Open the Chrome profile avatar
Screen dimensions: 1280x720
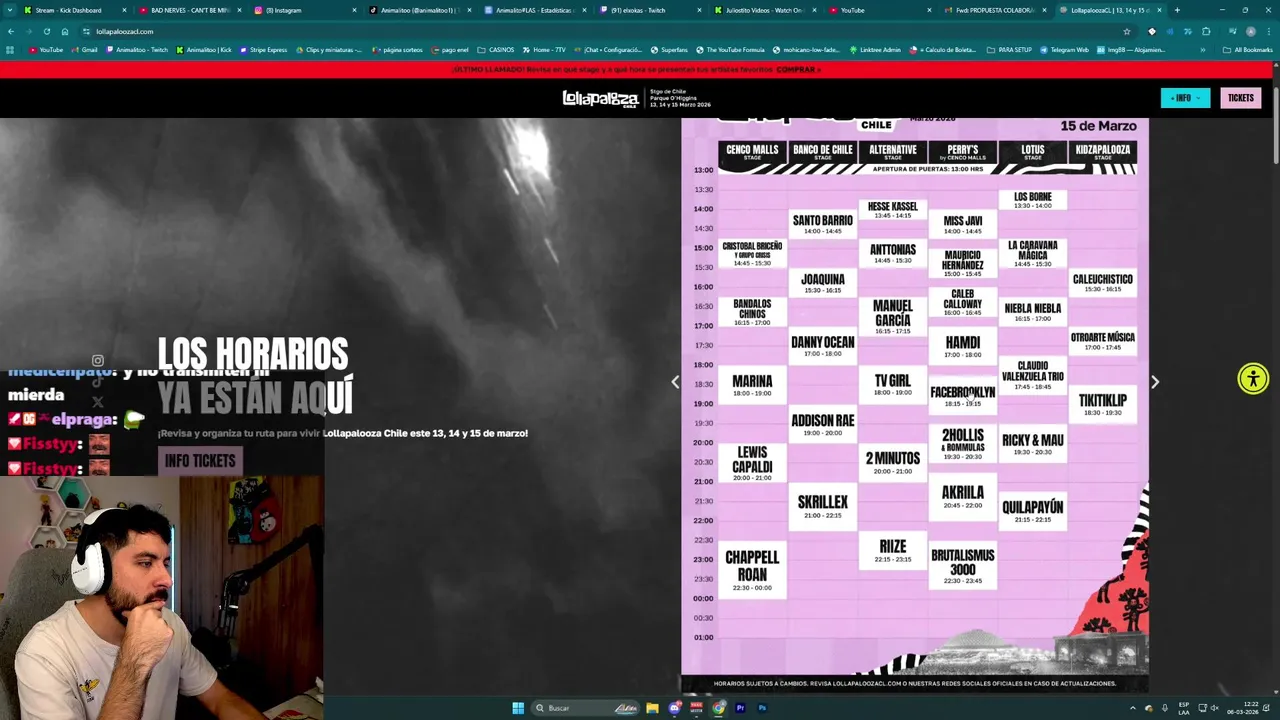(1250, 31)
